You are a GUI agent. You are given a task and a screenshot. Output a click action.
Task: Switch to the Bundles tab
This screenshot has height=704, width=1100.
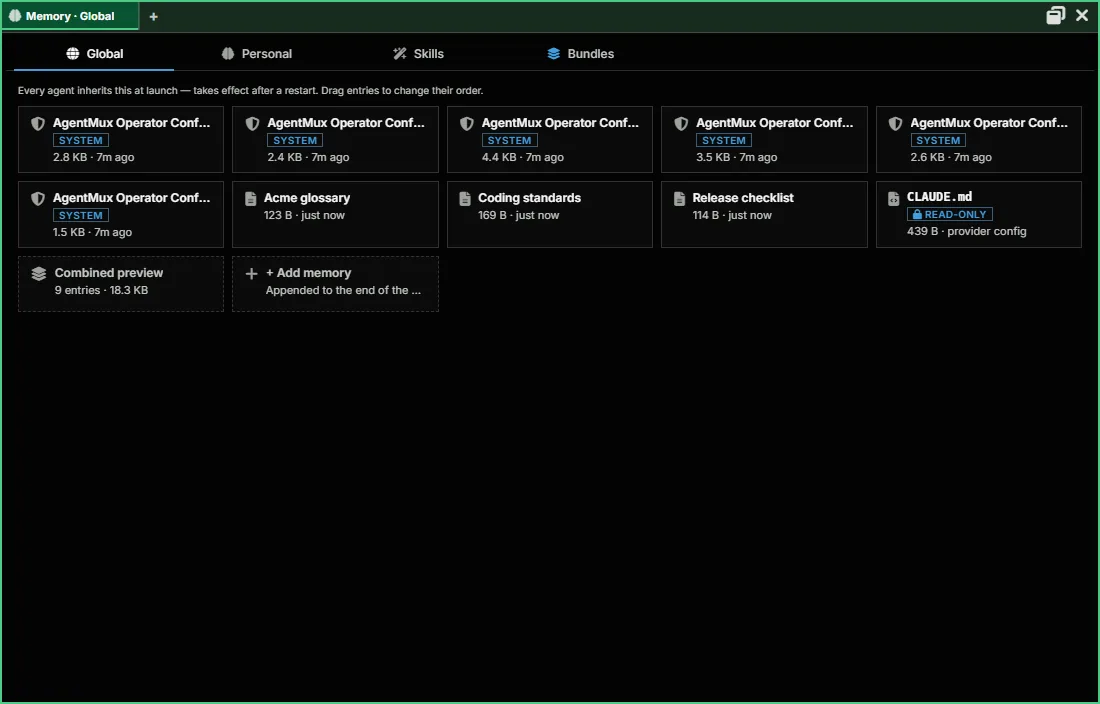(580, 54)
